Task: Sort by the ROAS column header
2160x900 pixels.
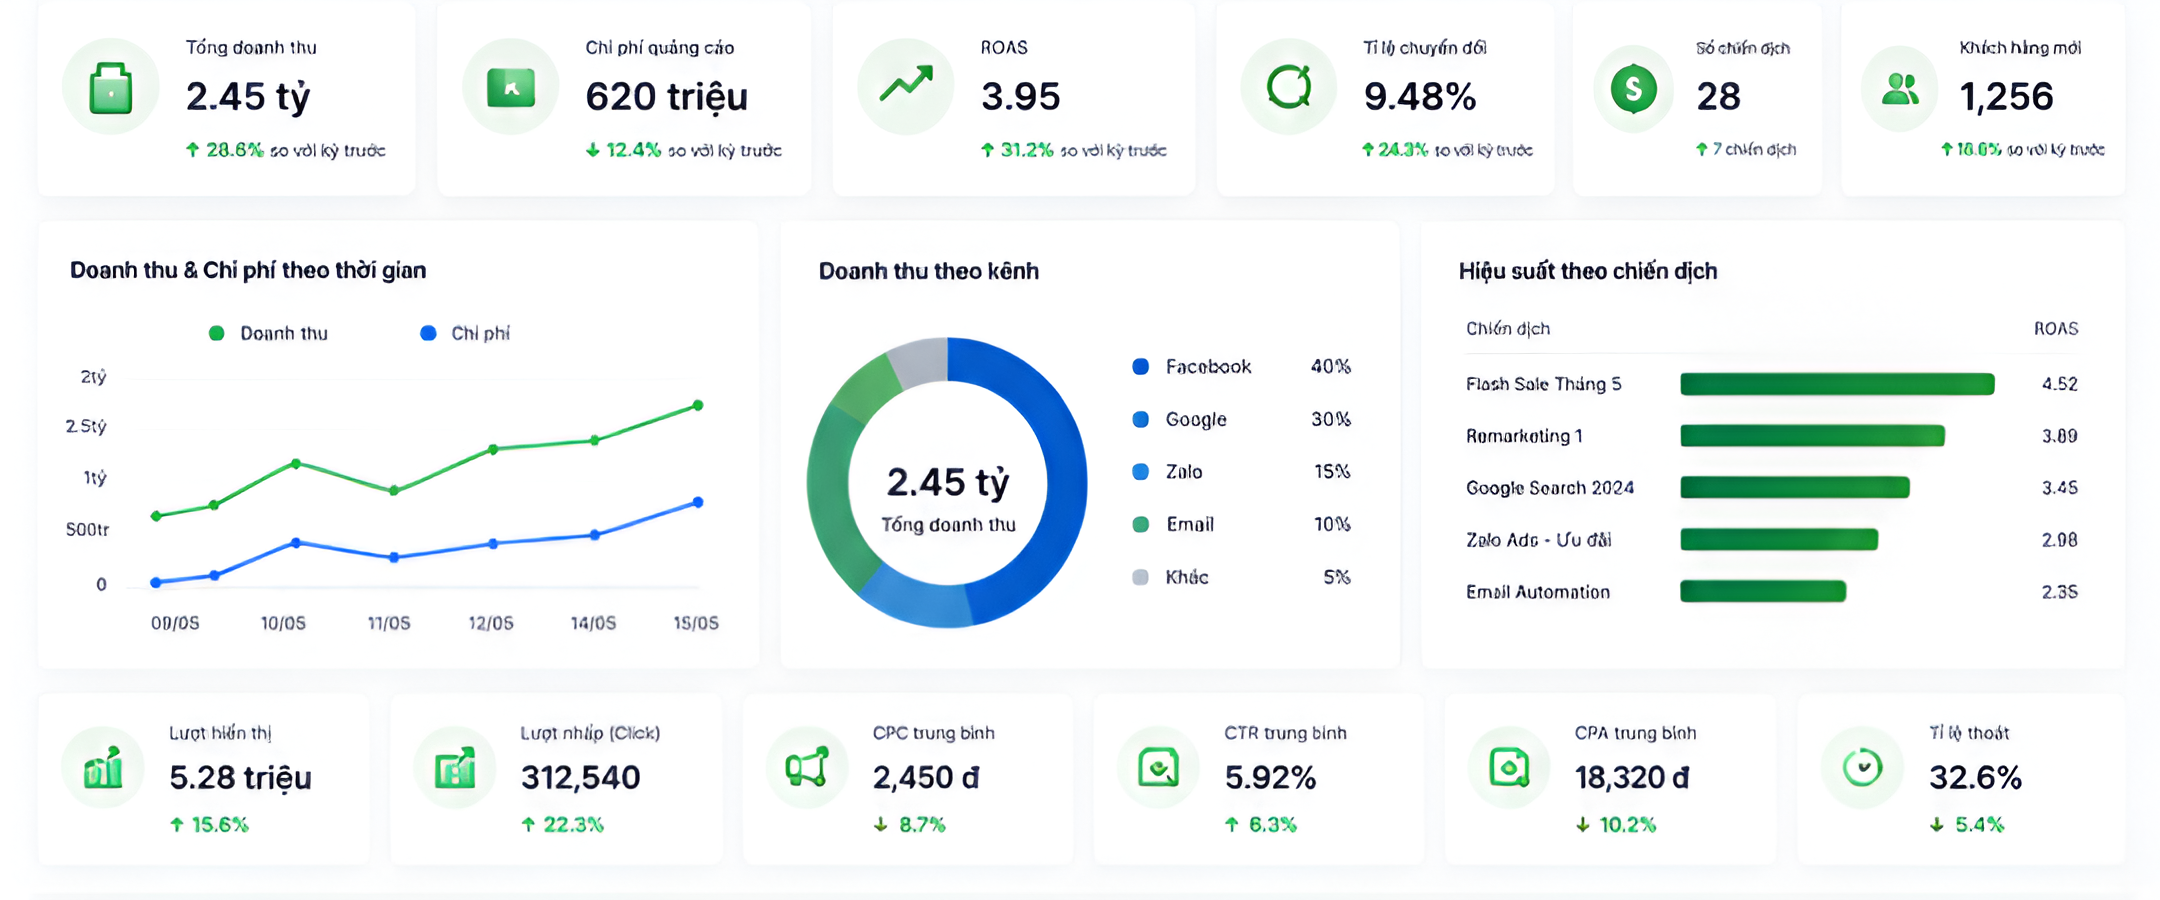Action: [x=2056, y=329]
